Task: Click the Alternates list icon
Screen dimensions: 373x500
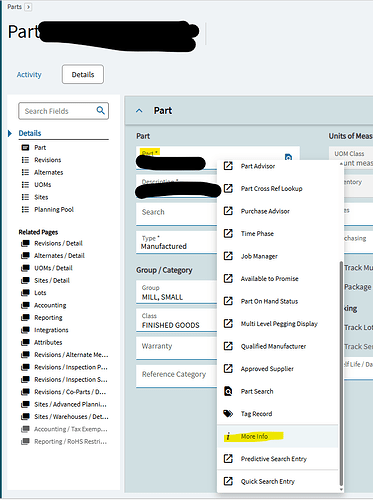Action: (x=25, y=172)
